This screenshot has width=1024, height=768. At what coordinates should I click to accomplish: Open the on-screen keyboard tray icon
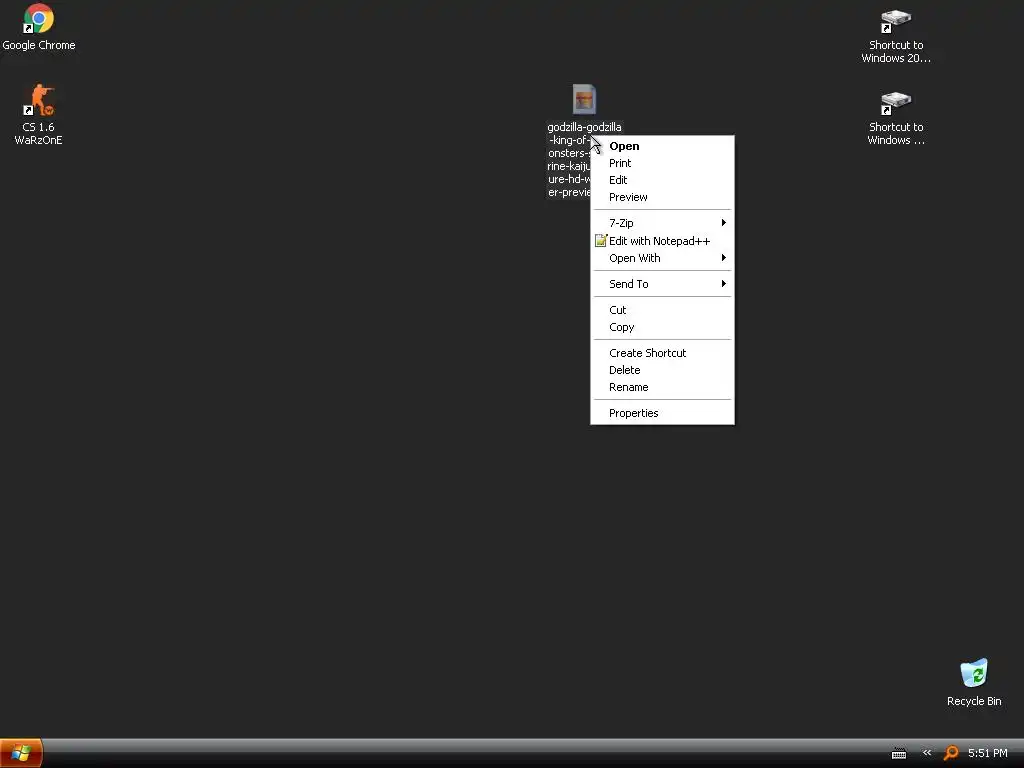[899, 754]
